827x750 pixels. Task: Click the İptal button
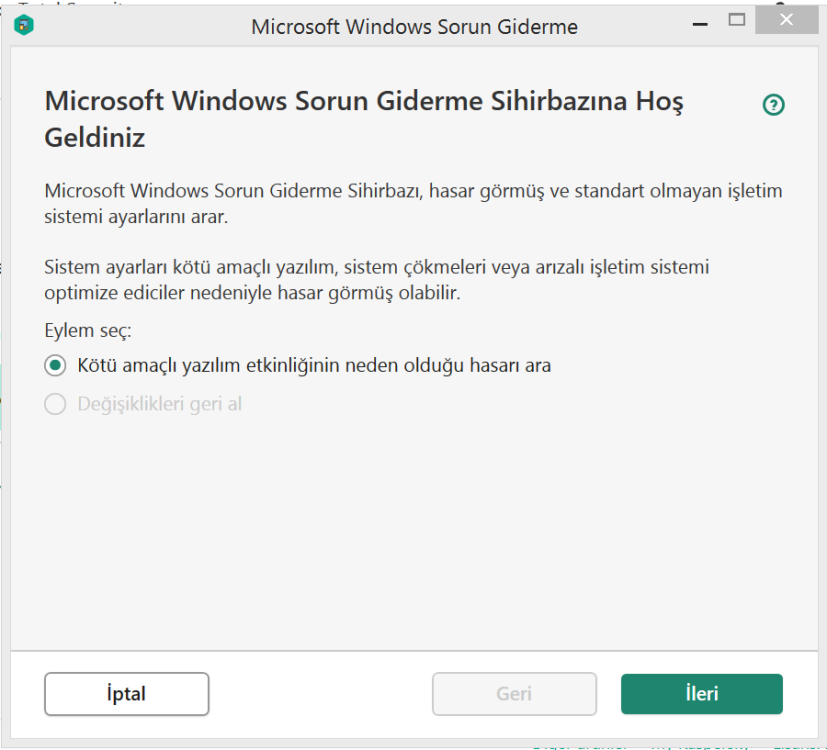(127, 694)
